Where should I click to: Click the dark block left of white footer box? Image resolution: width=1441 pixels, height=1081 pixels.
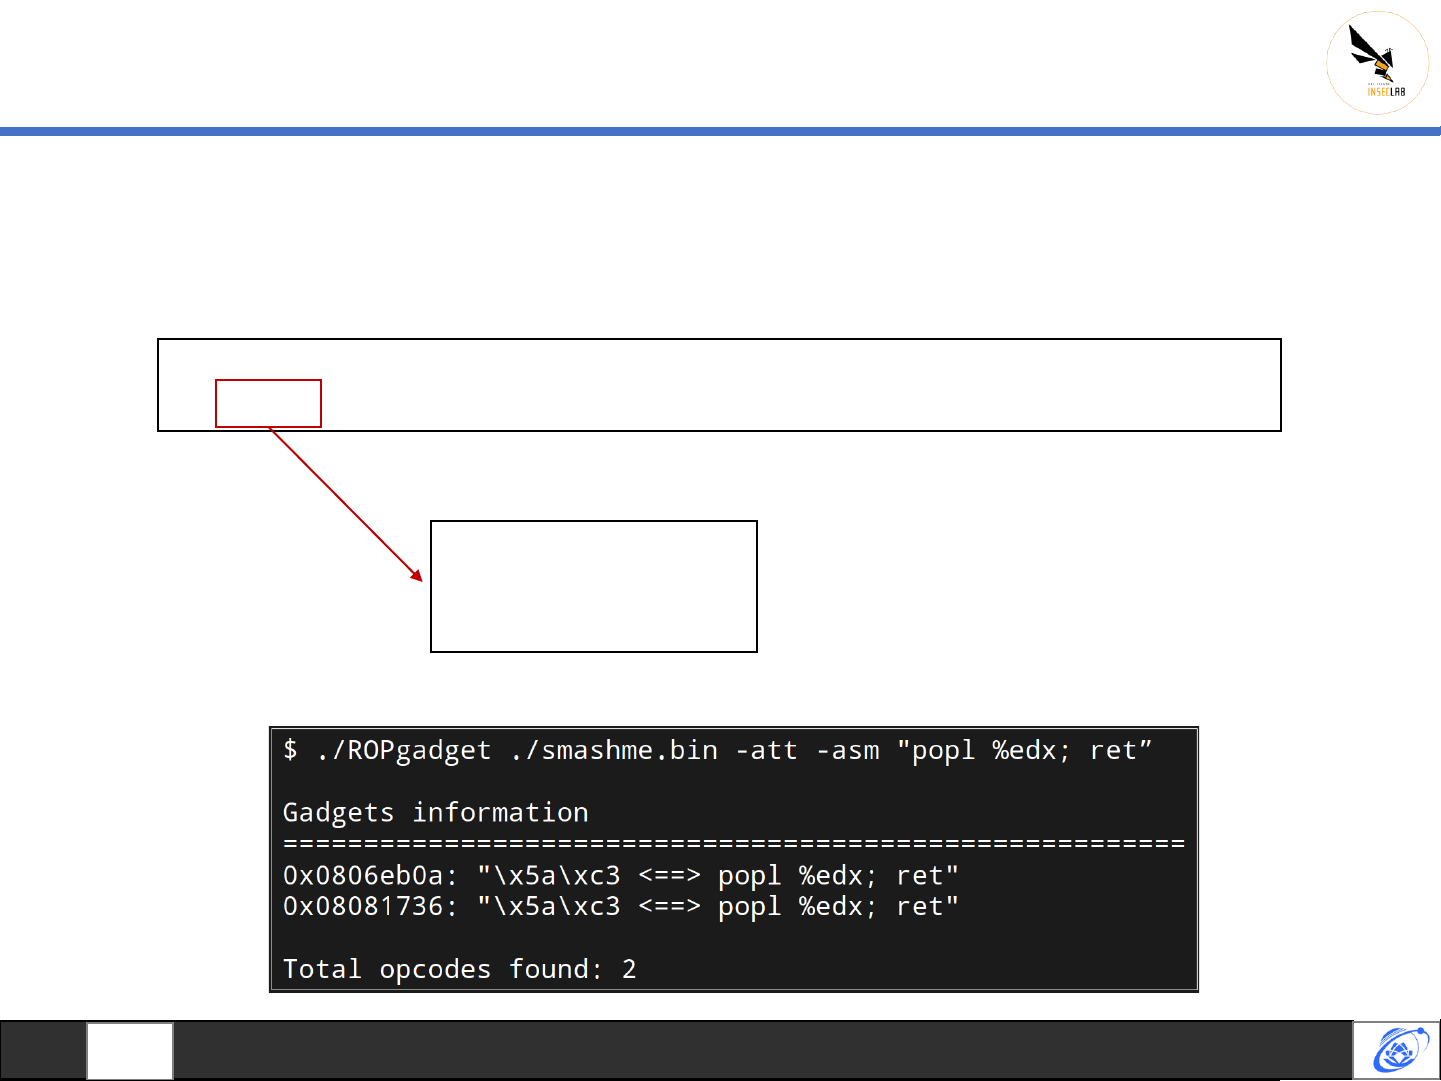(43, 1050)
